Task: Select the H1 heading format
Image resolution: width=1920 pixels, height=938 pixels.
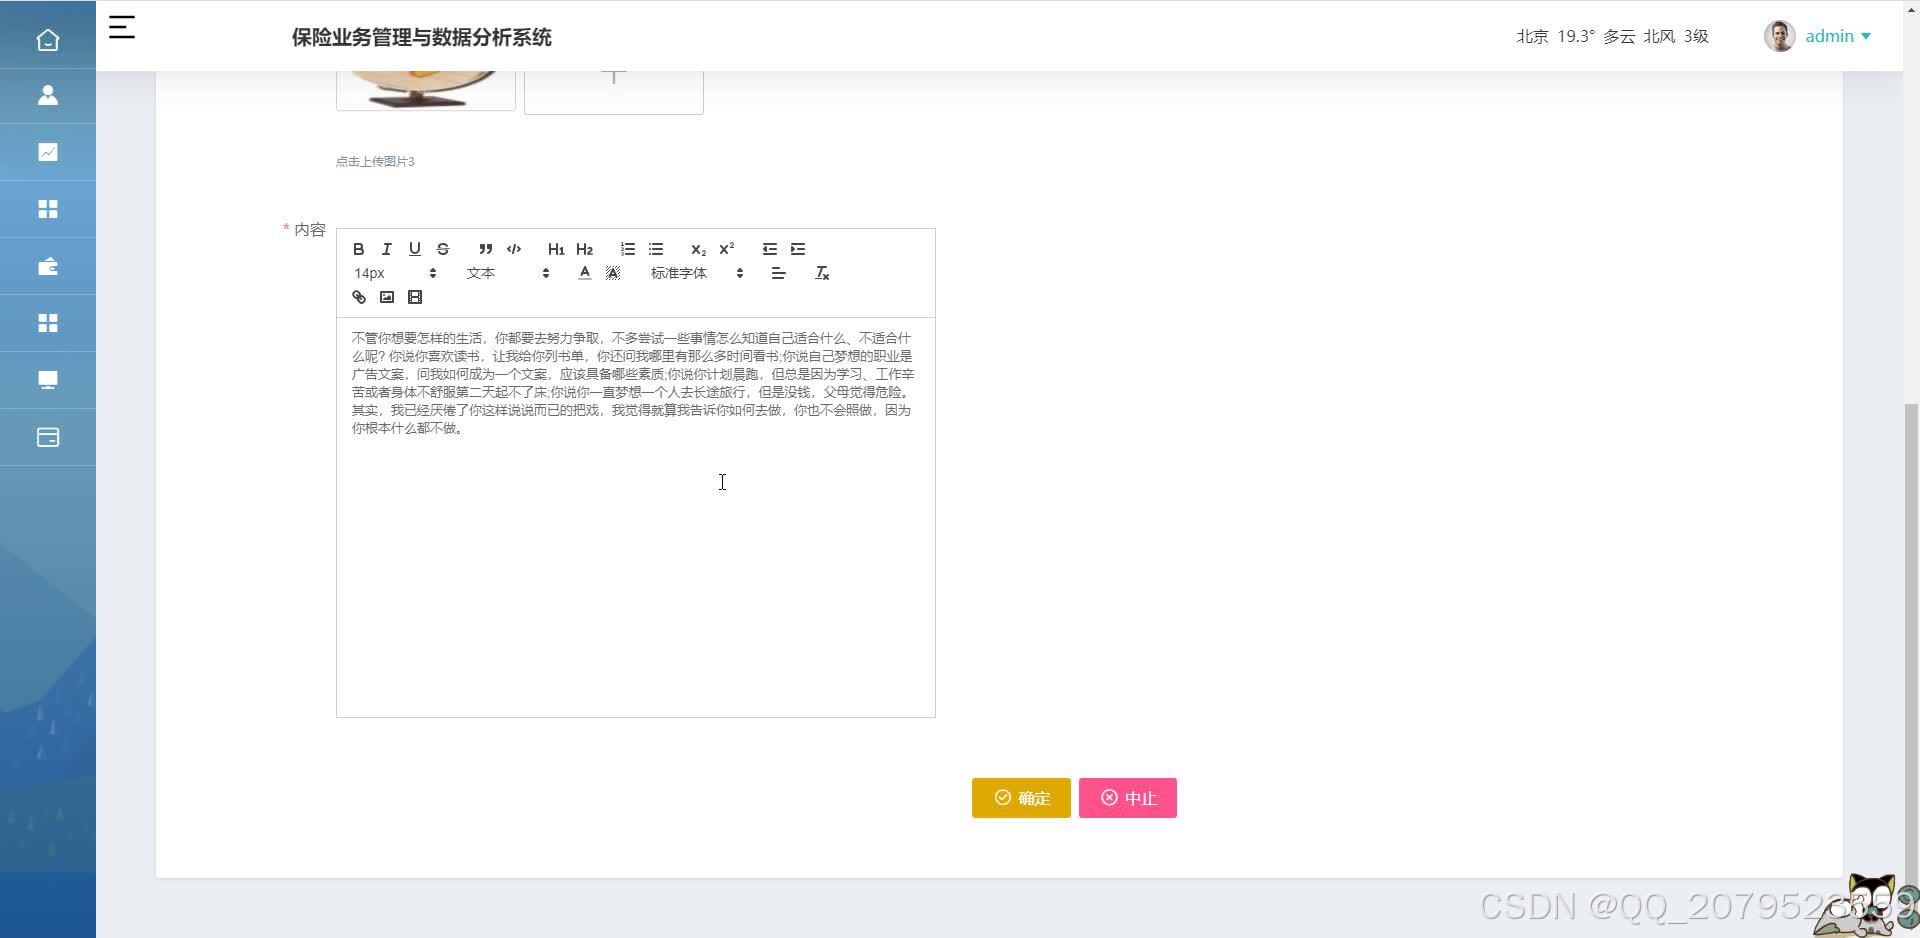Action: point(556,249)
